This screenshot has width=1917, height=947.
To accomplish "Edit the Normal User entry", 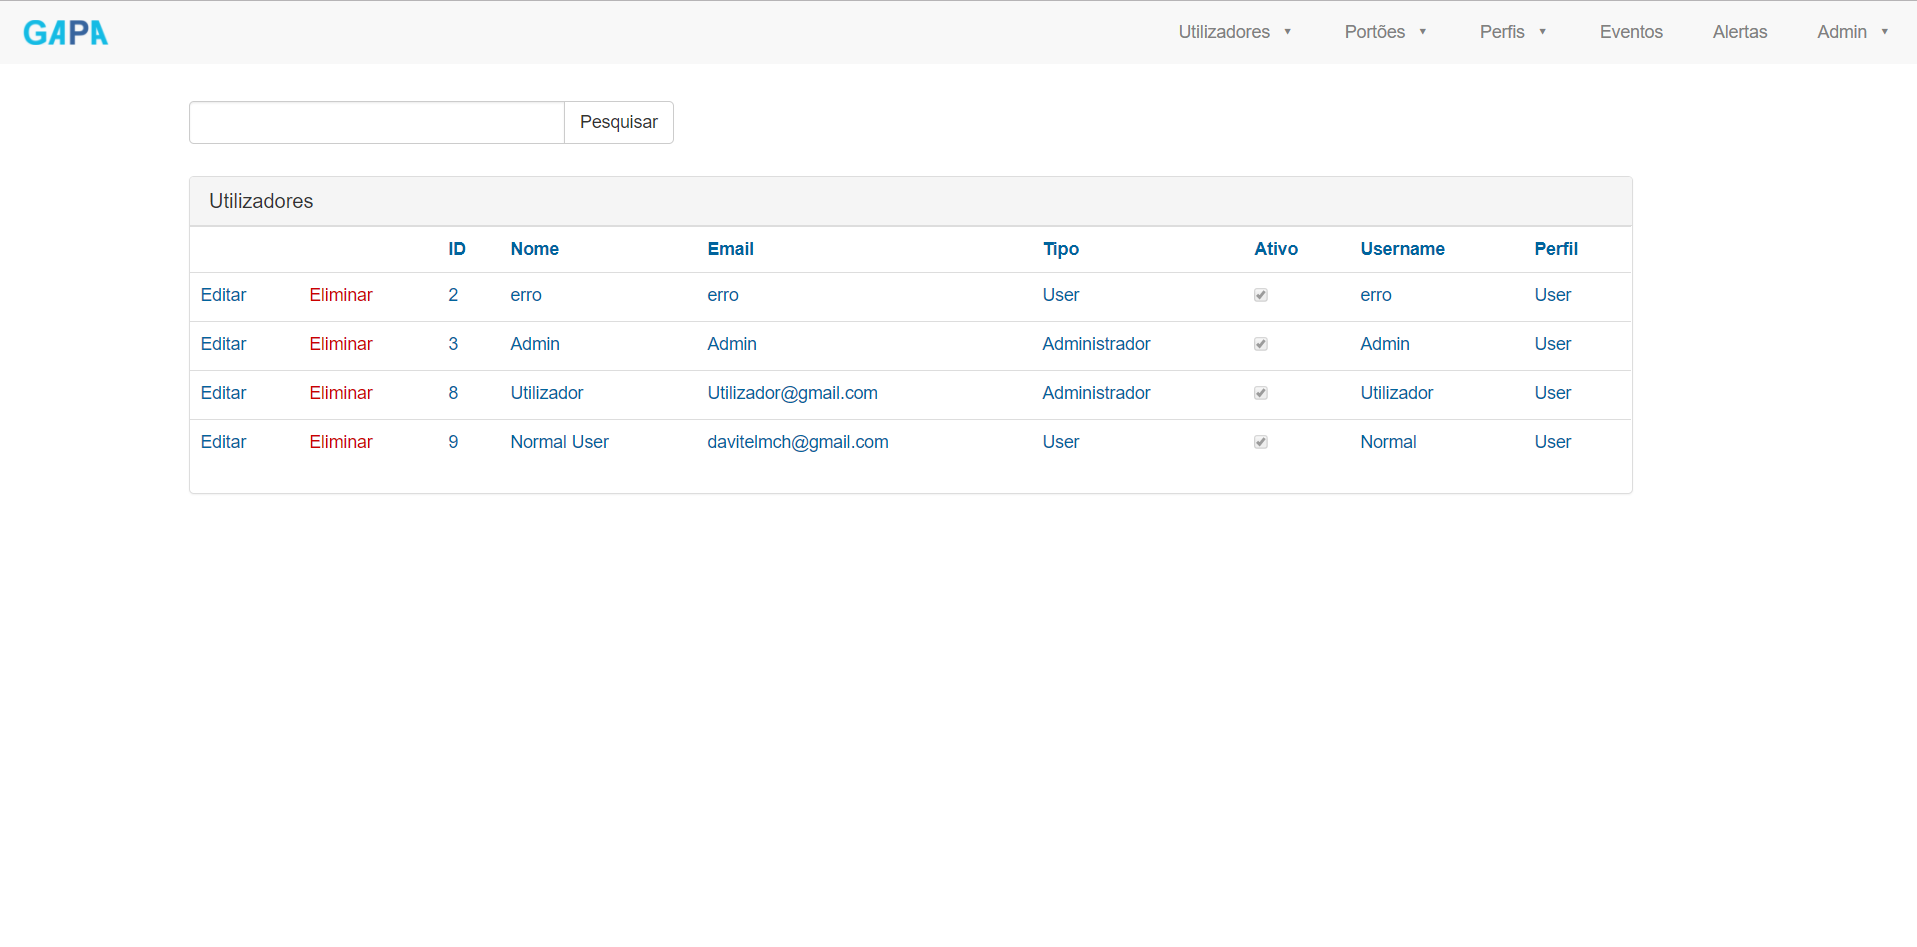I will point(223,442).
